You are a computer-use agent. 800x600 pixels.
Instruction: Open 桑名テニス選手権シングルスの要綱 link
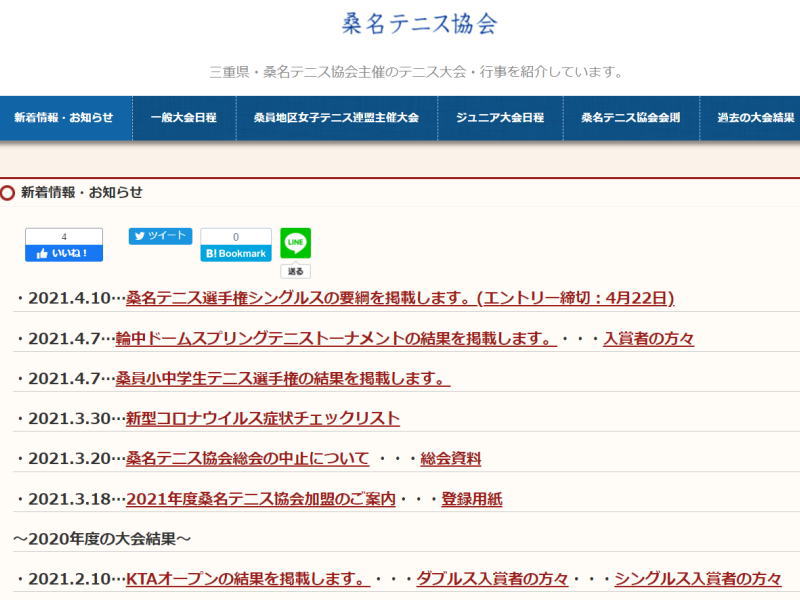coord(400,298)
